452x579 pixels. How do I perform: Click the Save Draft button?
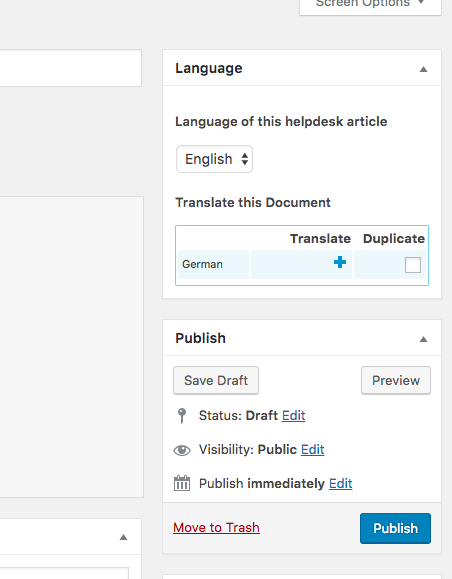pos(216,380)
